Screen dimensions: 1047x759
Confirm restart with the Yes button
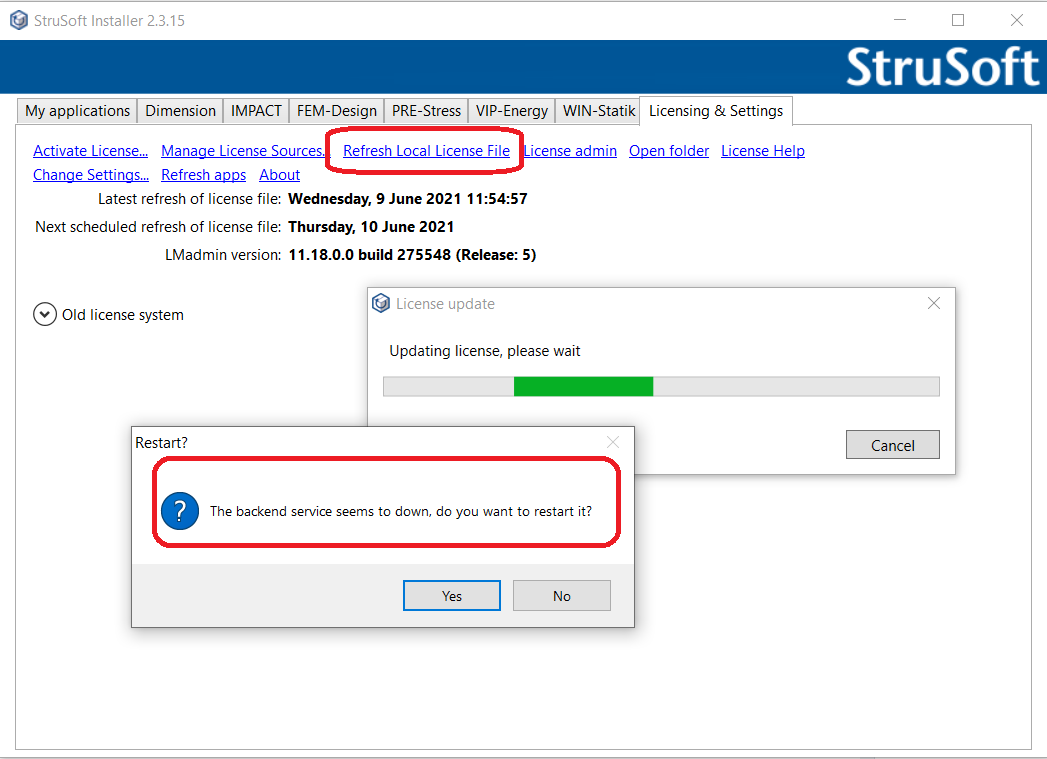(452, 595)
